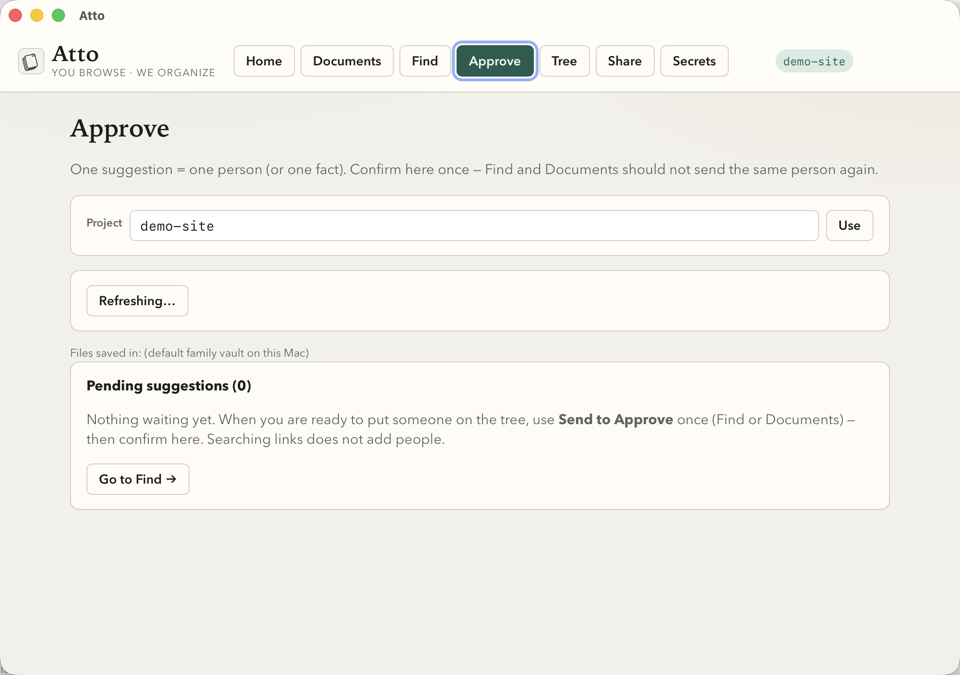Focus the Project name input field
This screenshot has height=675, width=960.
(x=474, y=225)
